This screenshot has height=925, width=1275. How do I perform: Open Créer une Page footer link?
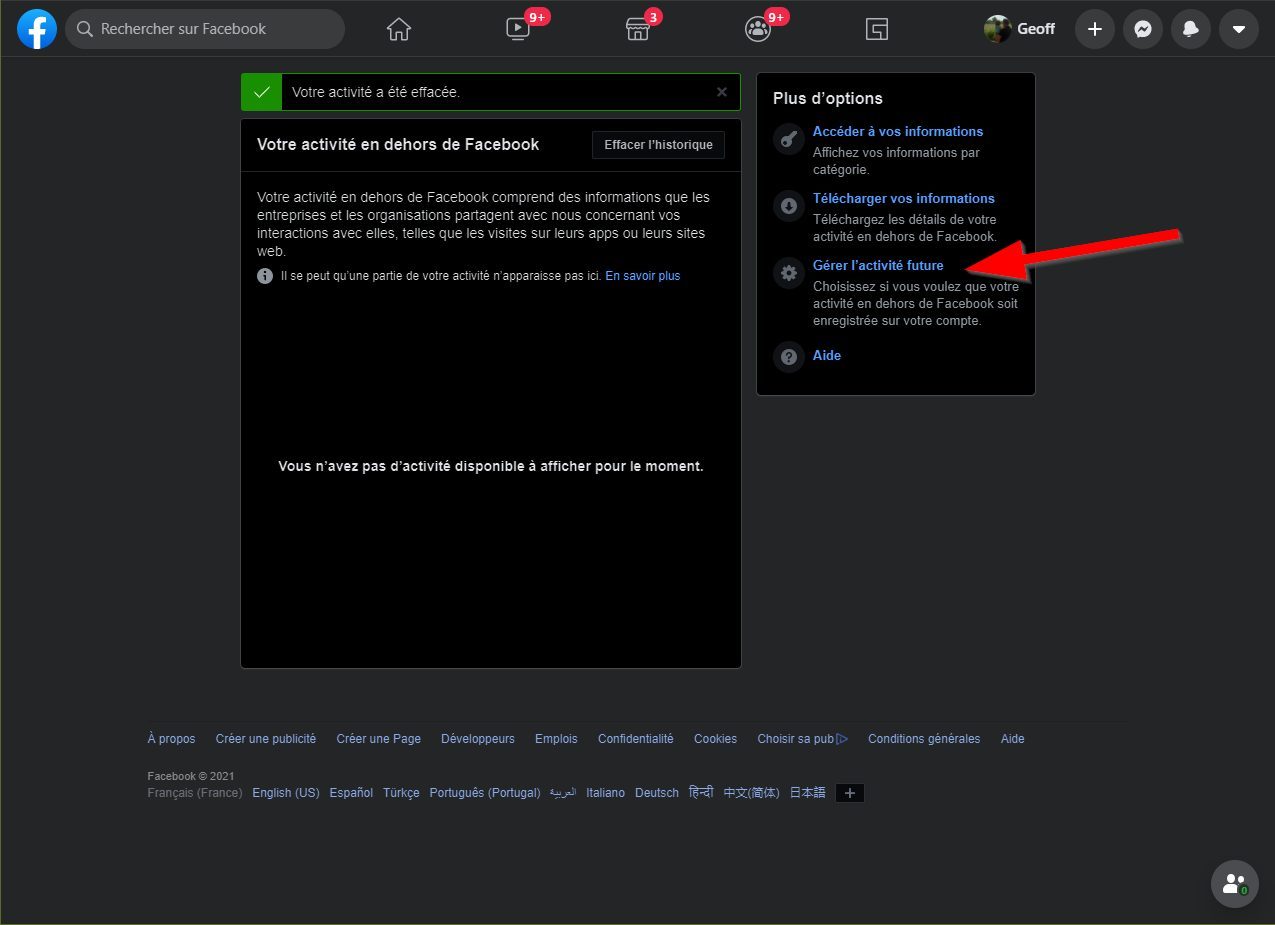379,739
